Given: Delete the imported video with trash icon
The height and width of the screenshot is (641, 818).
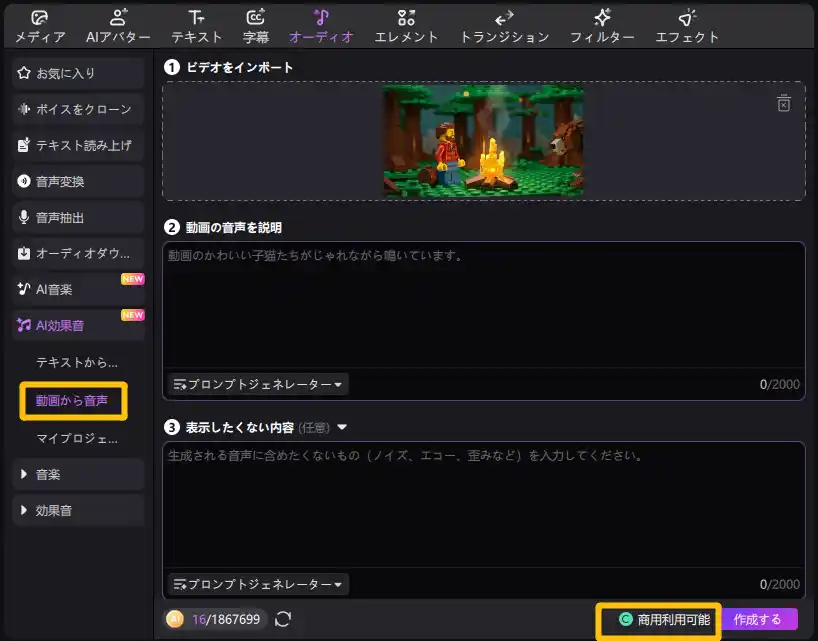Looking at the screenshot, I should 784,103.
